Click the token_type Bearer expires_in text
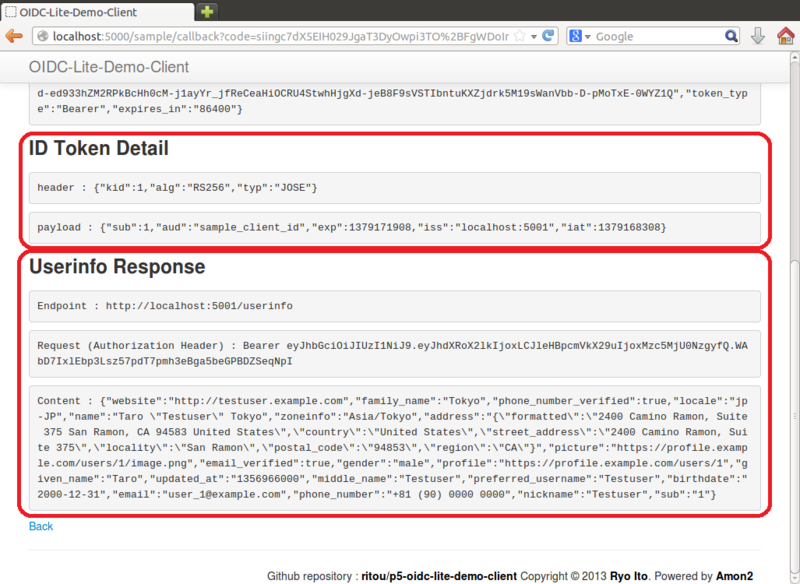This screenshot has width=800, height=584. pos(394,101)
